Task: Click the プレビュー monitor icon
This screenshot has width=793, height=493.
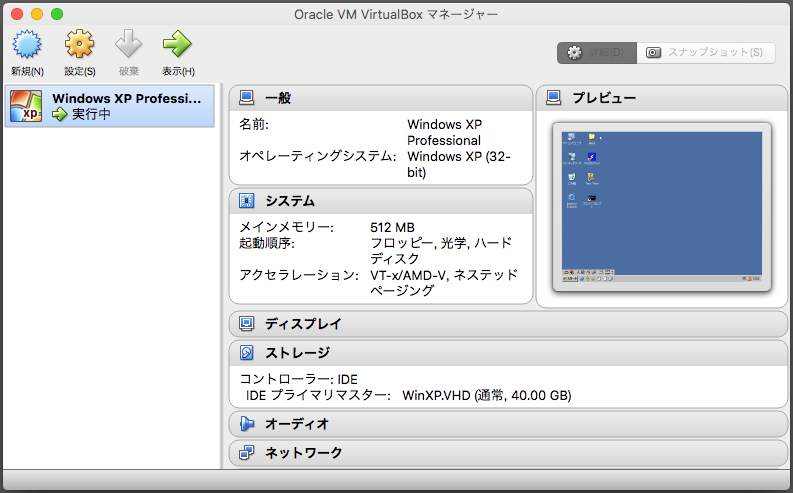Action: [554, 98]
